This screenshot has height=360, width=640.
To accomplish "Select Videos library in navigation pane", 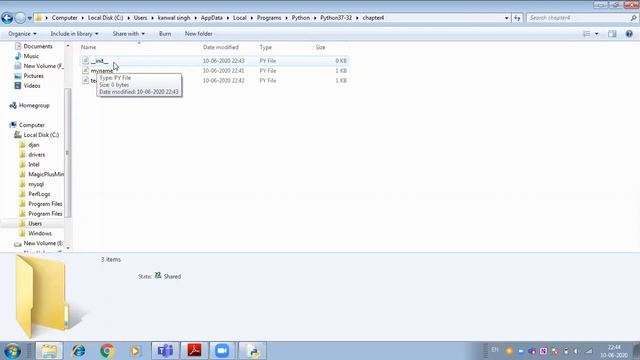I will pyautogui.click(x=32, y=86).
